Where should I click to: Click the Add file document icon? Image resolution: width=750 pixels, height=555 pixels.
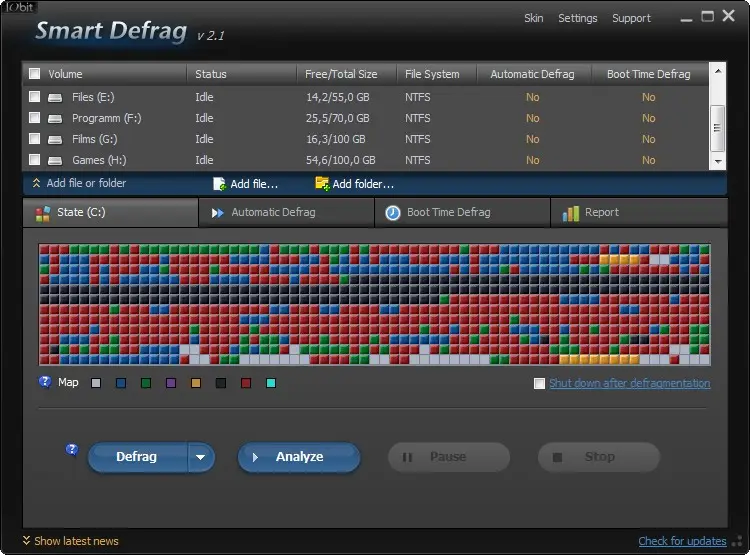pos(219,184)
